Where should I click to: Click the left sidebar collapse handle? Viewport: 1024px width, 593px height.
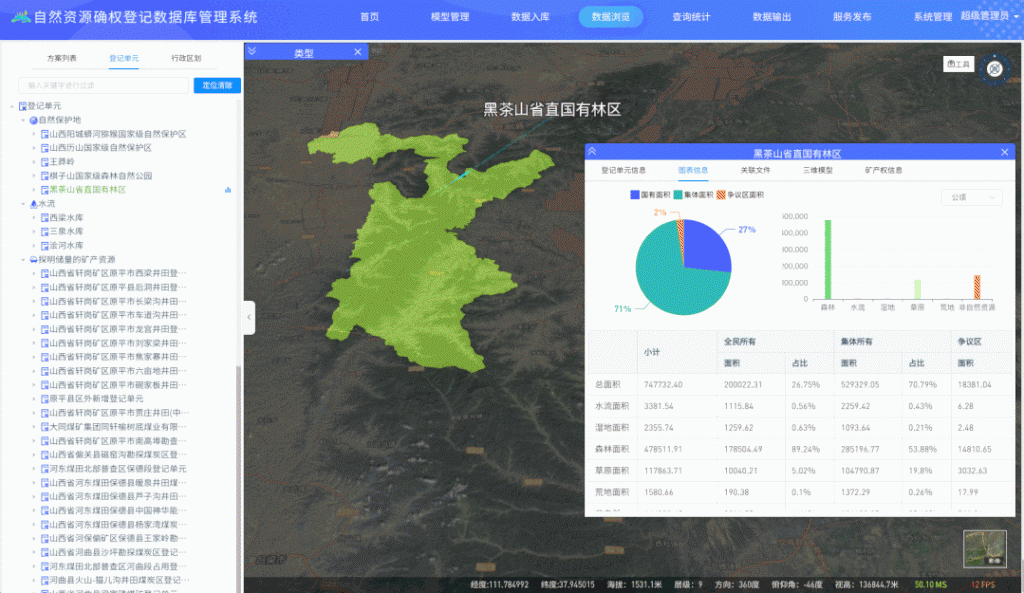pyautogui.click(x=250, y=318)
